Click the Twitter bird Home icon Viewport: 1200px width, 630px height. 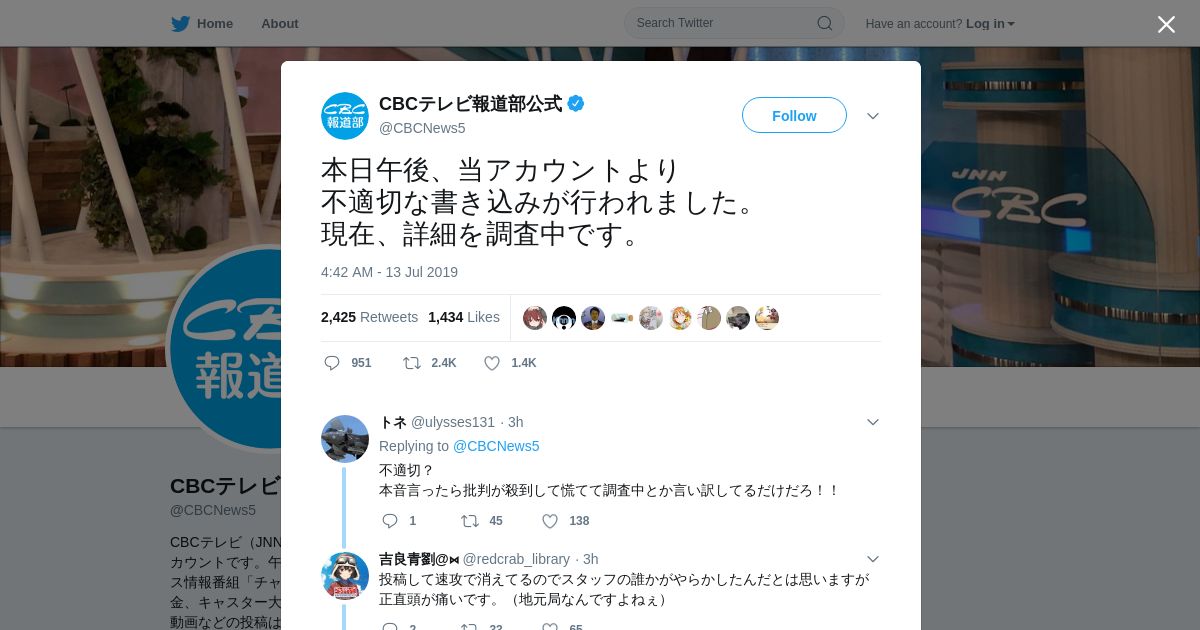180,23
